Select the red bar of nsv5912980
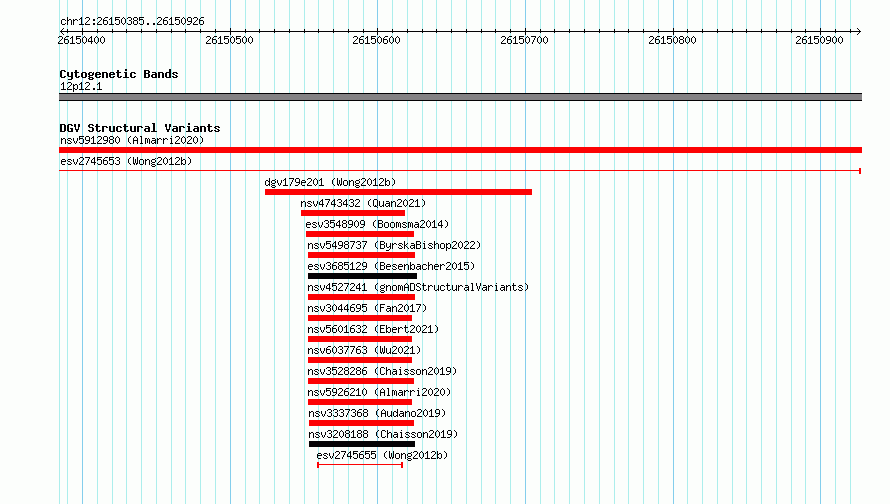This screenshot has width=890, height=504. tap(460, 150)
